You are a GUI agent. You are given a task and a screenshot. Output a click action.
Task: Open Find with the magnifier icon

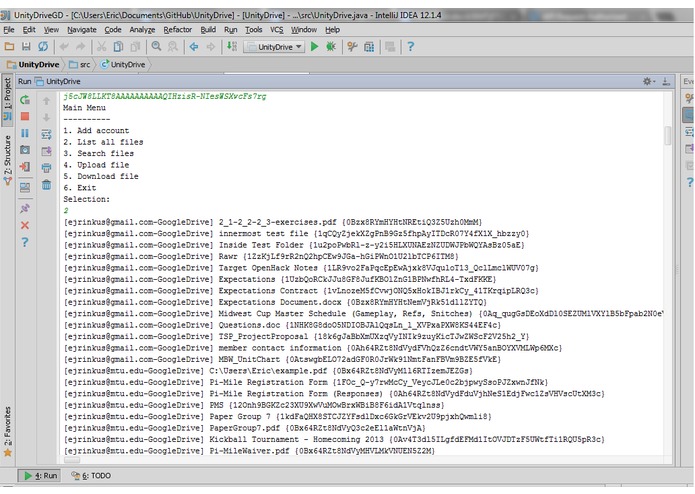click(x=156, y=46)
